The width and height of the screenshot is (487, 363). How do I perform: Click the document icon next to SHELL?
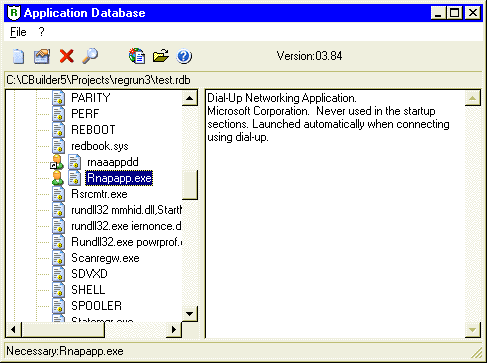point(59,290)
